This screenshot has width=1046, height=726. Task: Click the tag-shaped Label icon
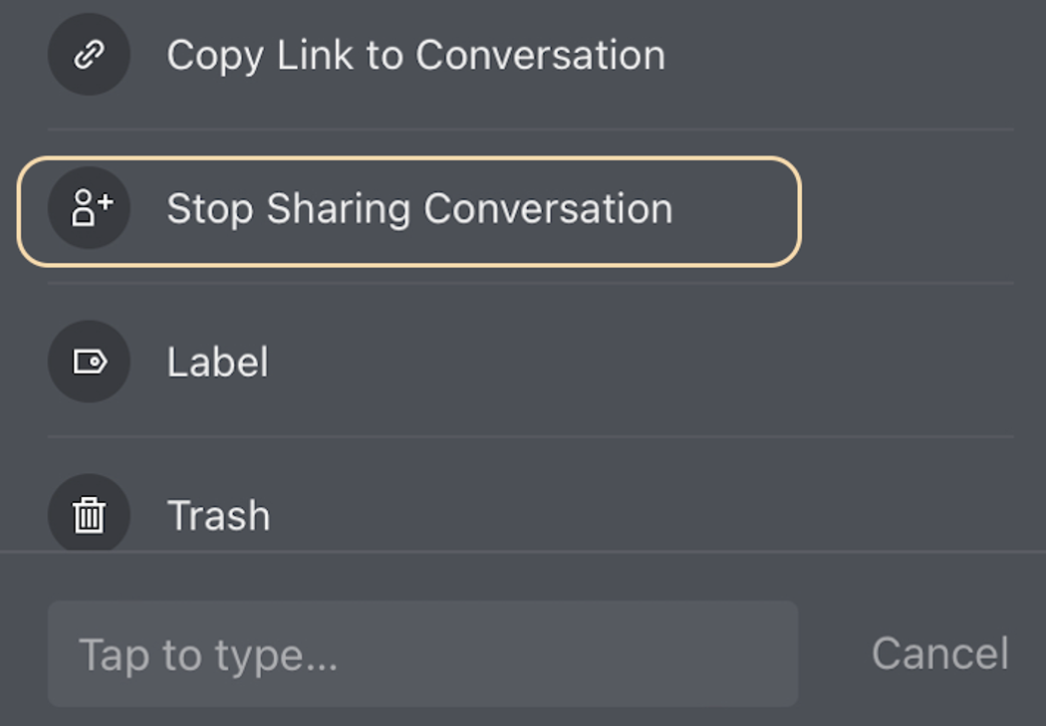pyautogui.click(x=89, y=362)
